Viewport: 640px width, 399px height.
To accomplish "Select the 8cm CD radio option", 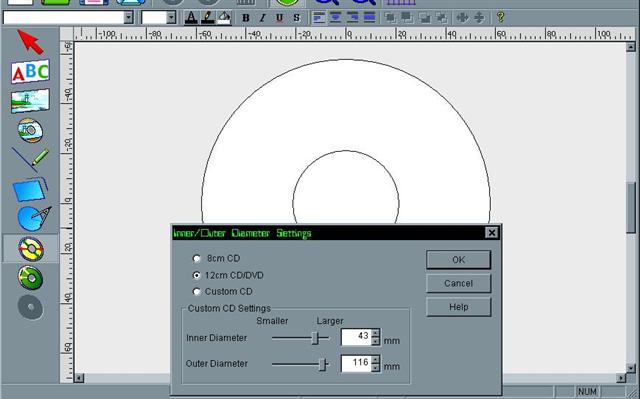I will pos(196,258).
